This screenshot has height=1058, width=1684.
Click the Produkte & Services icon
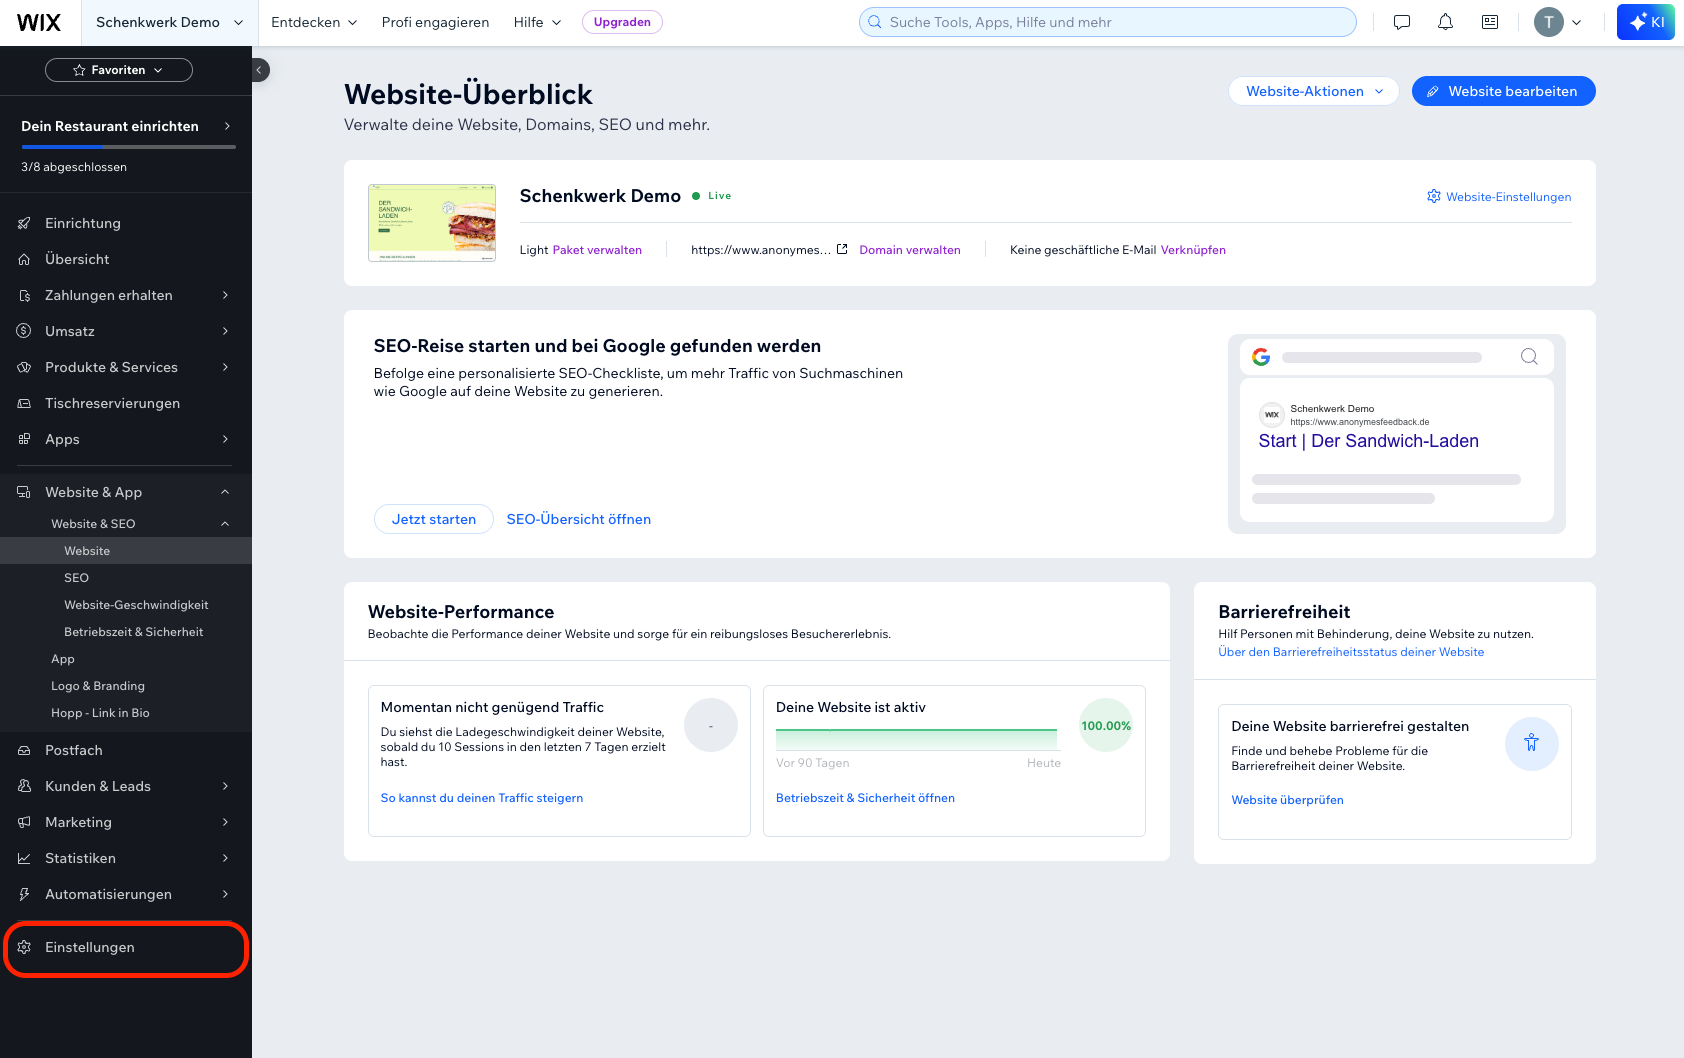coord(24,367)
